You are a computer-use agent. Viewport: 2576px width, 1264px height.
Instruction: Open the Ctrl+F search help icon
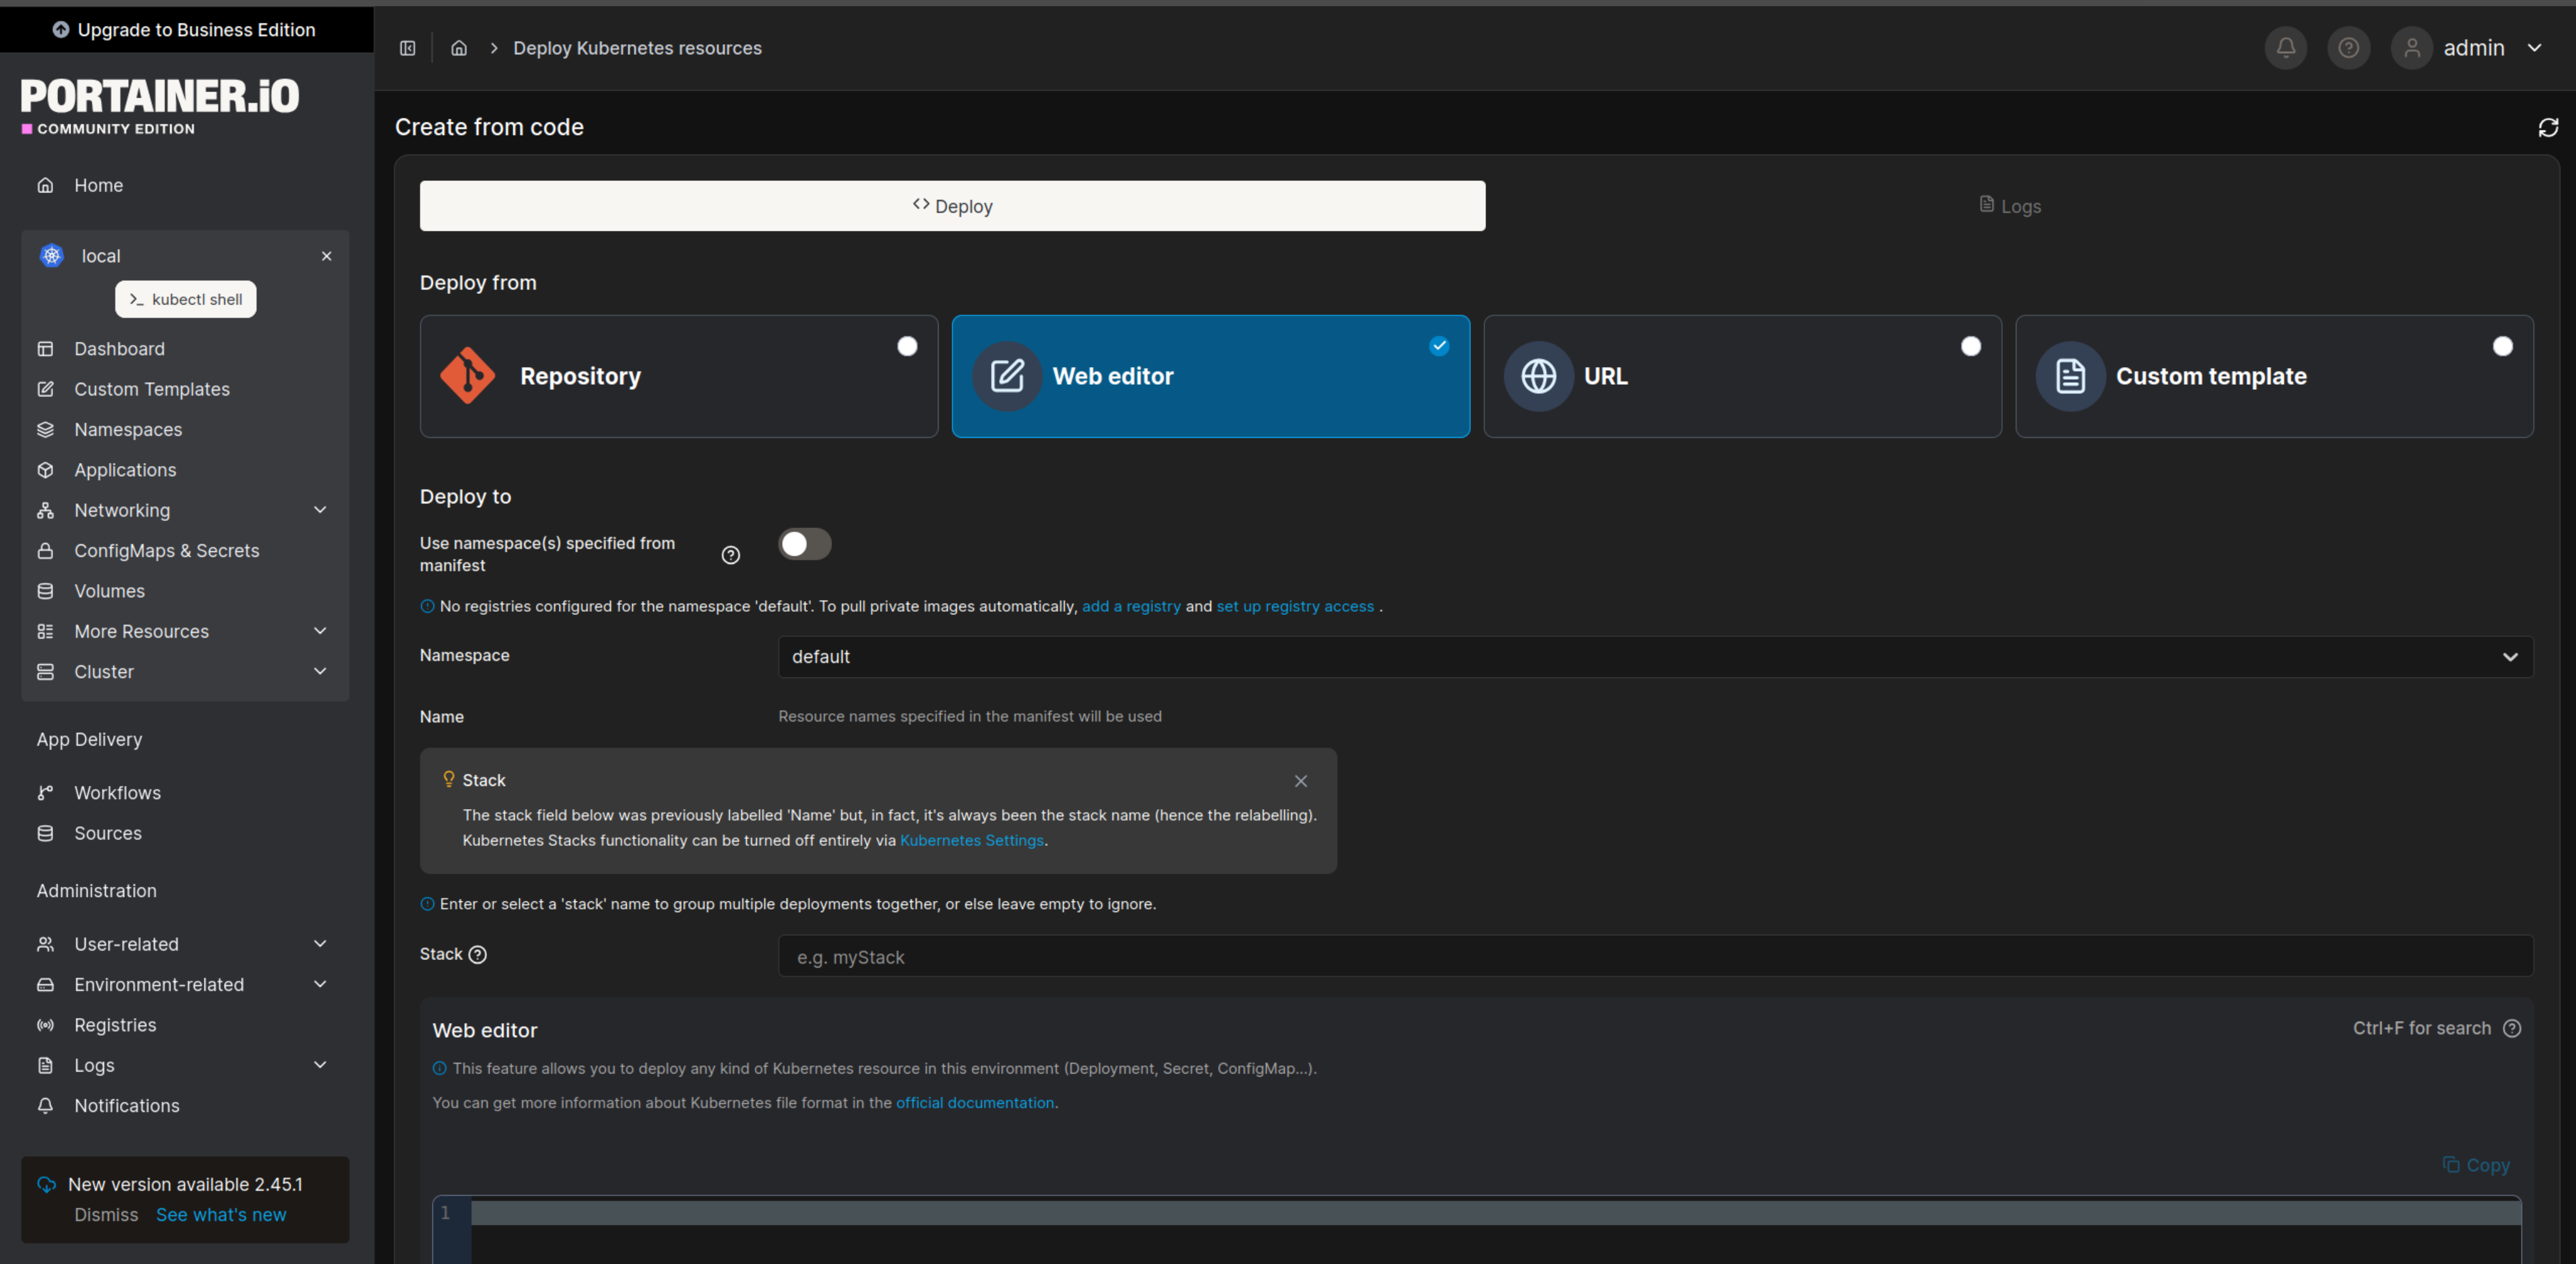[x=2512, y=1028]
